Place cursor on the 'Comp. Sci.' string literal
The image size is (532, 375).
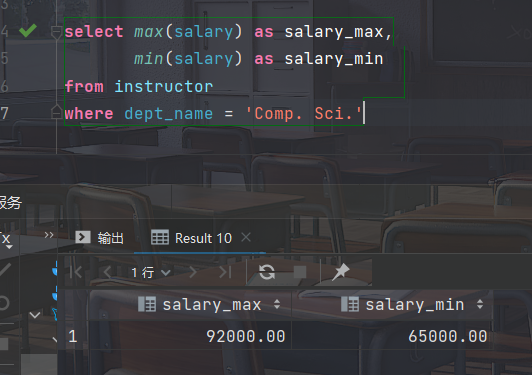pyautogui.click(x=304, y=113)
